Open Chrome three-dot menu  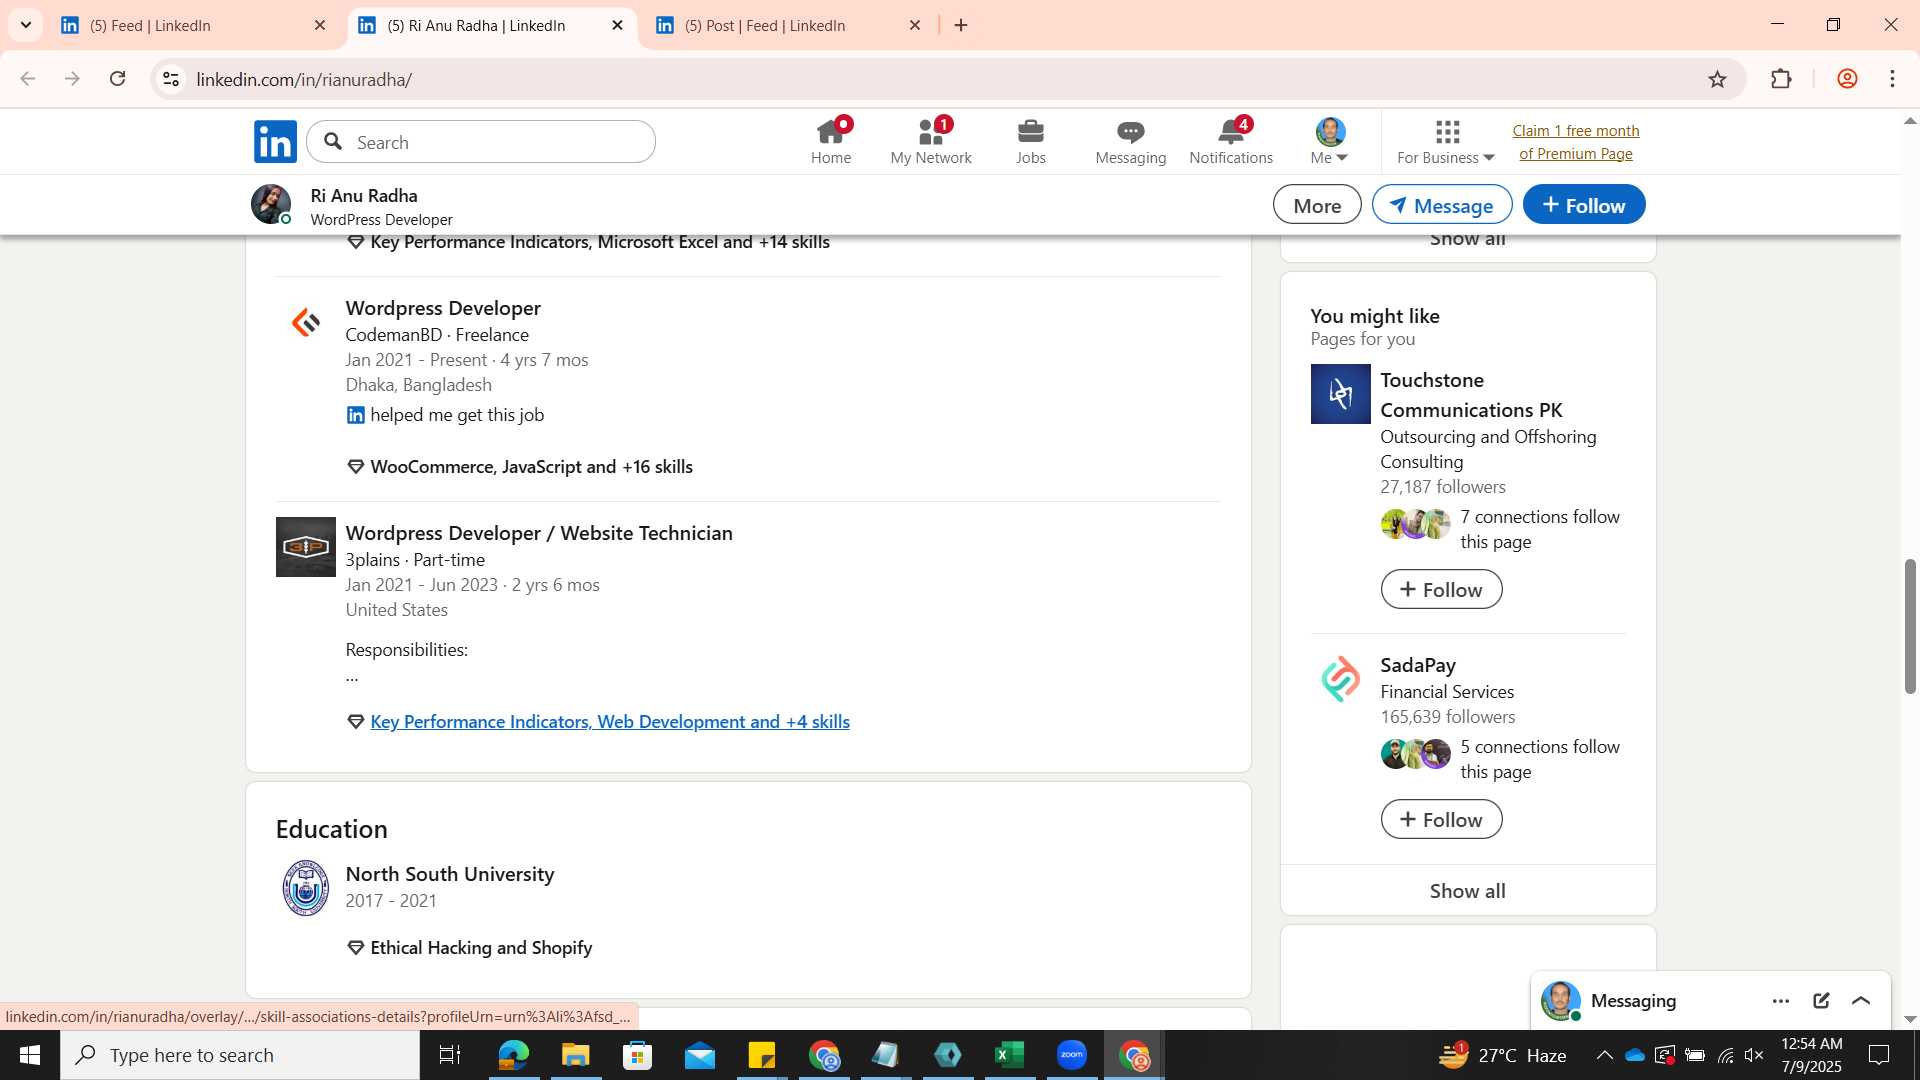click(x=1892, y=79)
